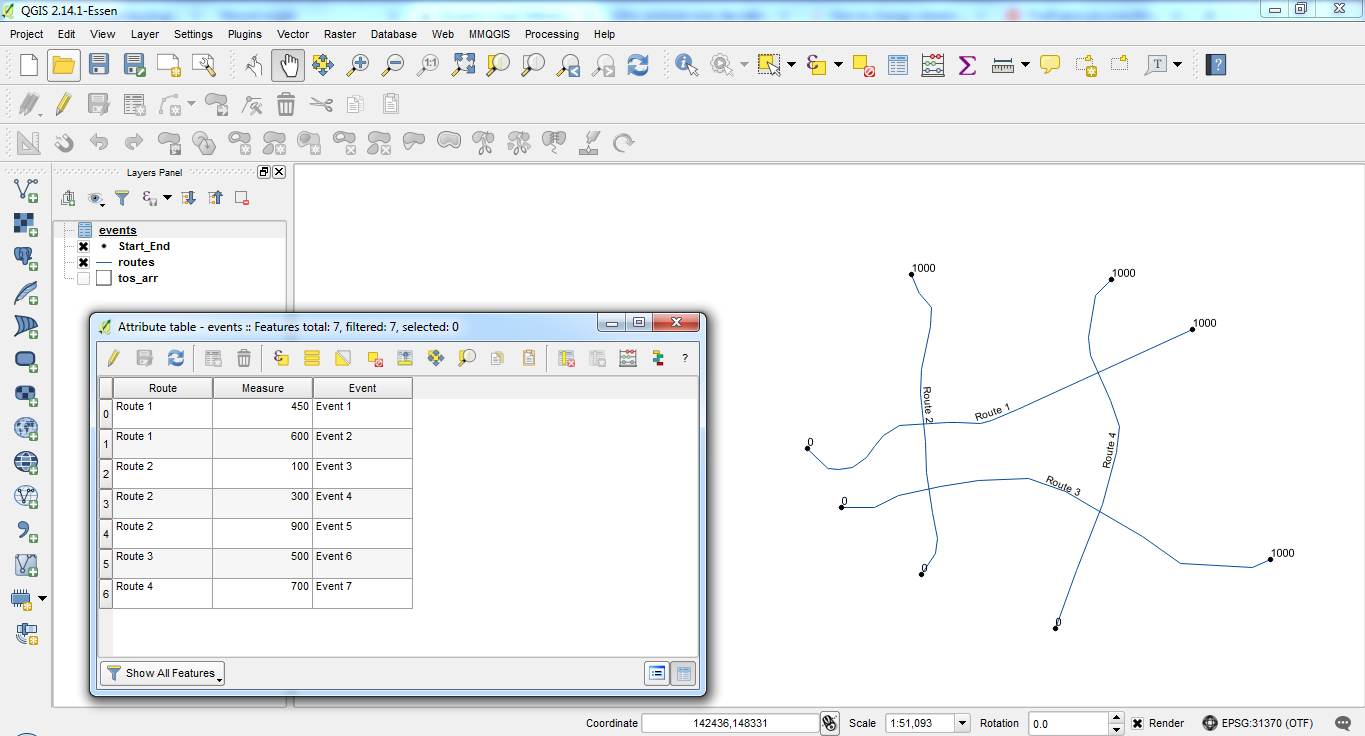Screen dimensions: 1365x736
Task: Open Map Tips speech bubble tool
Action: [1049, 65]
